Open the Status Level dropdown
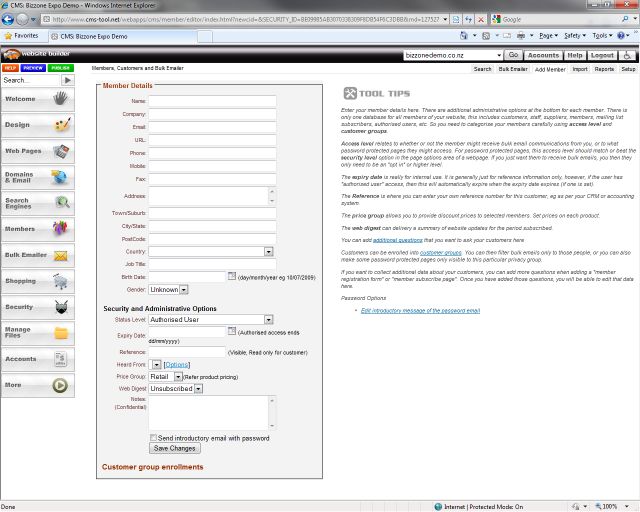The height and width of the screenshot is (512, 640). [x=268, y=319]
